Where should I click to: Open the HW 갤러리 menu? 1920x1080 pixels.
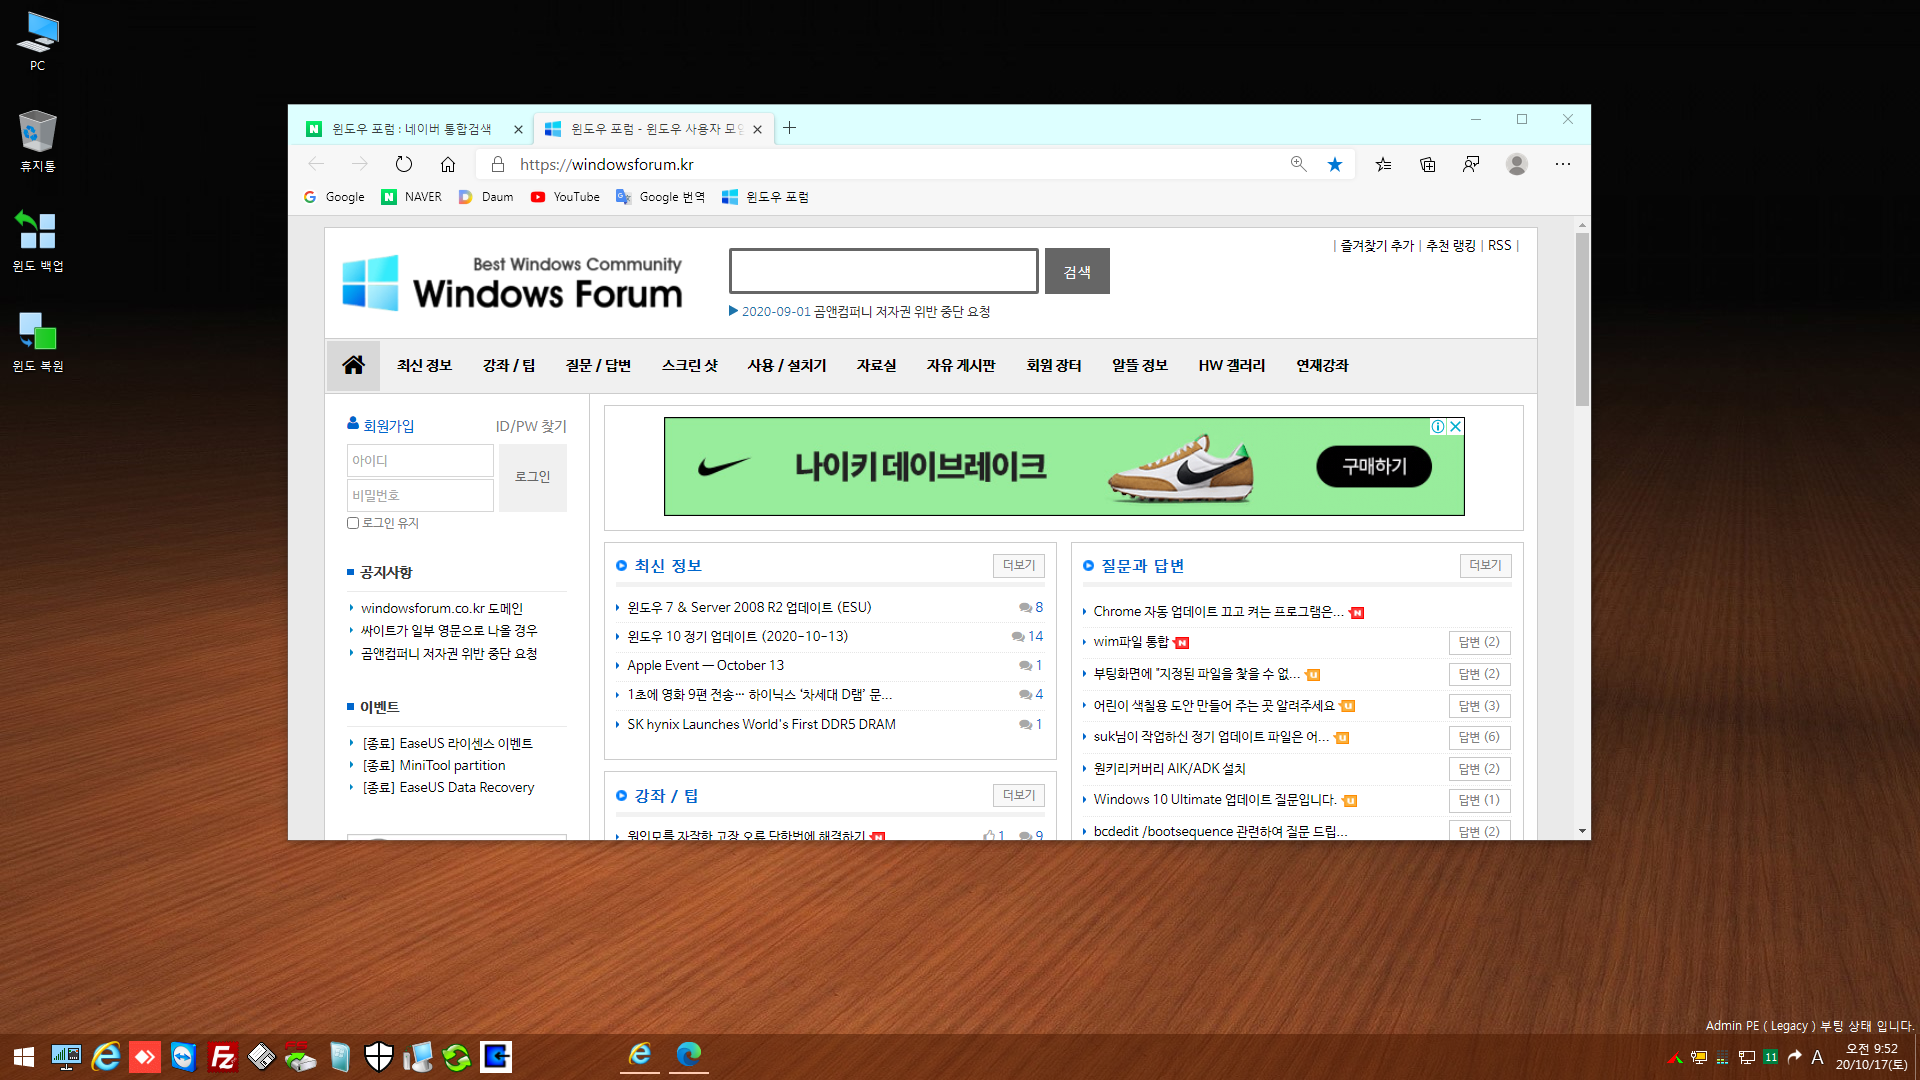pyautogui.click(x=1232, y=365)
